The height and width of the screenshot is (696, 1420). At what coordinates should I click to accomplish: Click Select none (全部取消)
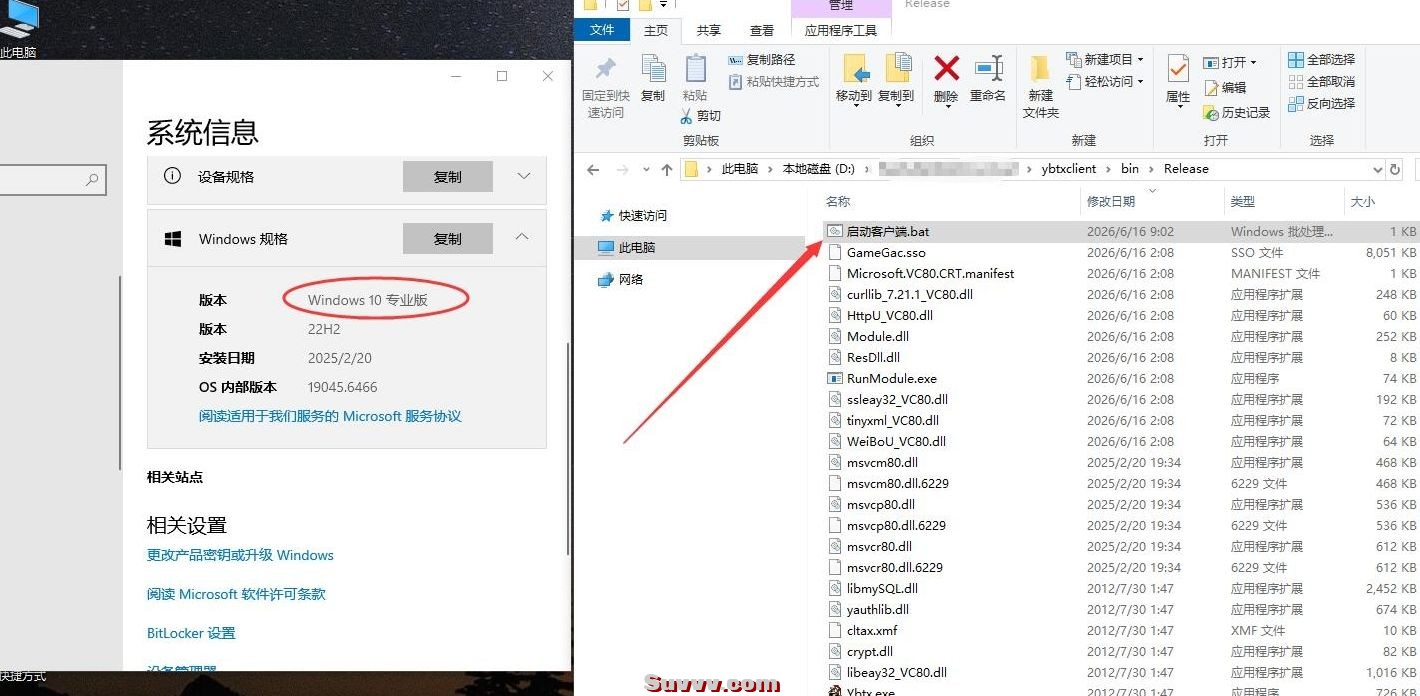tap(1322, 82)
